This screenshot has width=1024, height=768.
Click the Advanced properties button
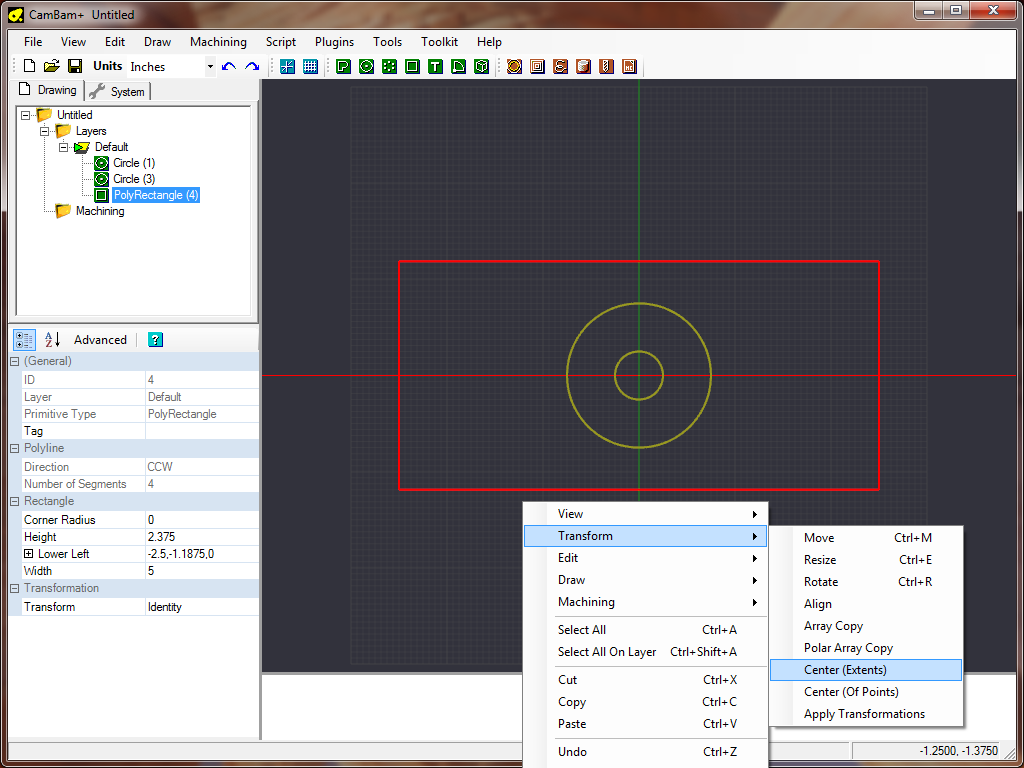(x=100, y=340)
